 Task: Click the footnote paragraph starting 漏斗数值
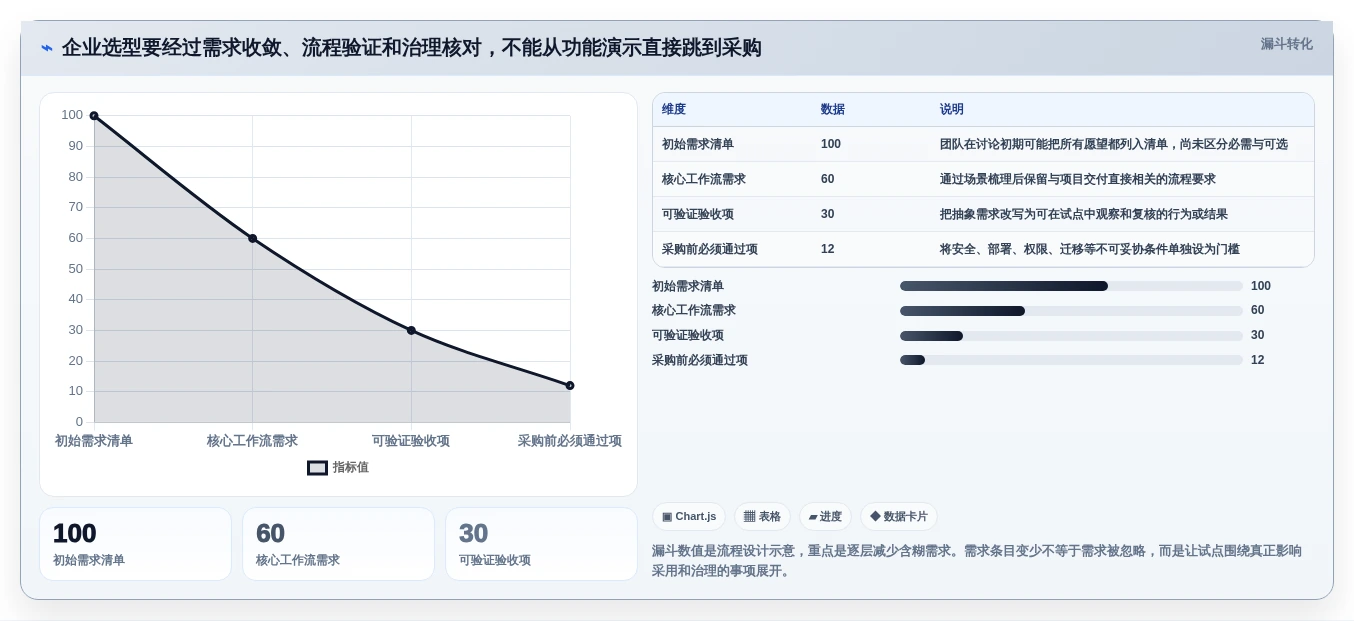coord(977,561)
